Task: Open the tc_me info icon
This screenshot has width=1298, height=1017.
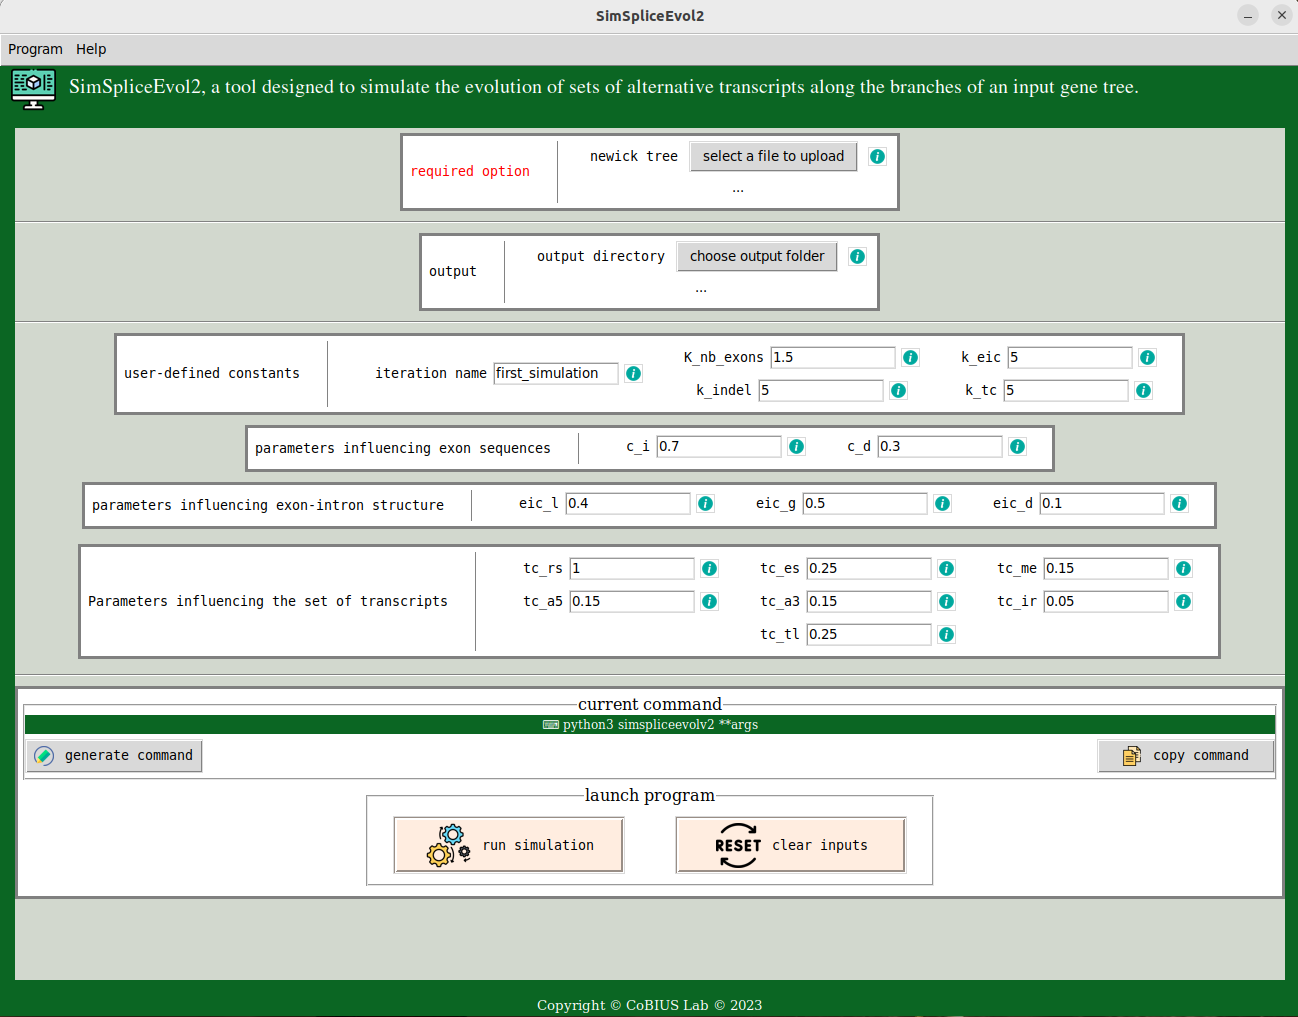Action: tap(1183, 569)
